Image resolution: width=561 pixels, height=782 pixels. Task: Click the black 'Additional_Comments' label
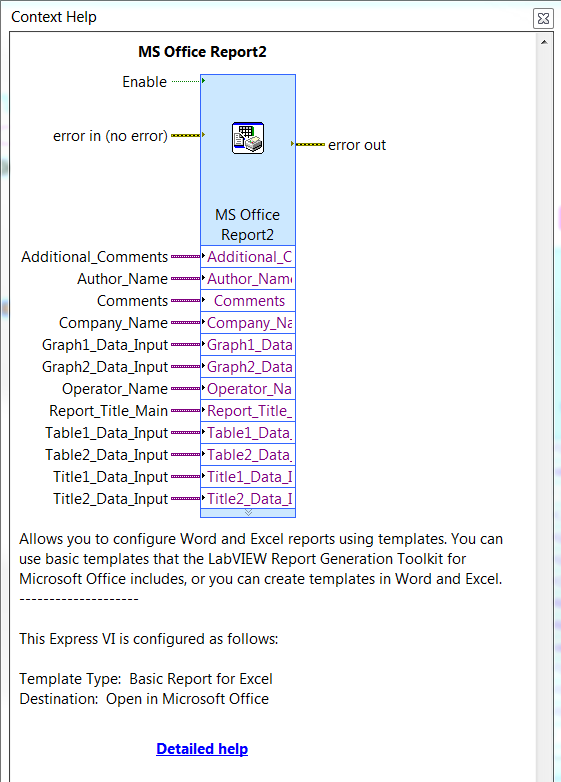pyautogui.click(x=94, y=257)
